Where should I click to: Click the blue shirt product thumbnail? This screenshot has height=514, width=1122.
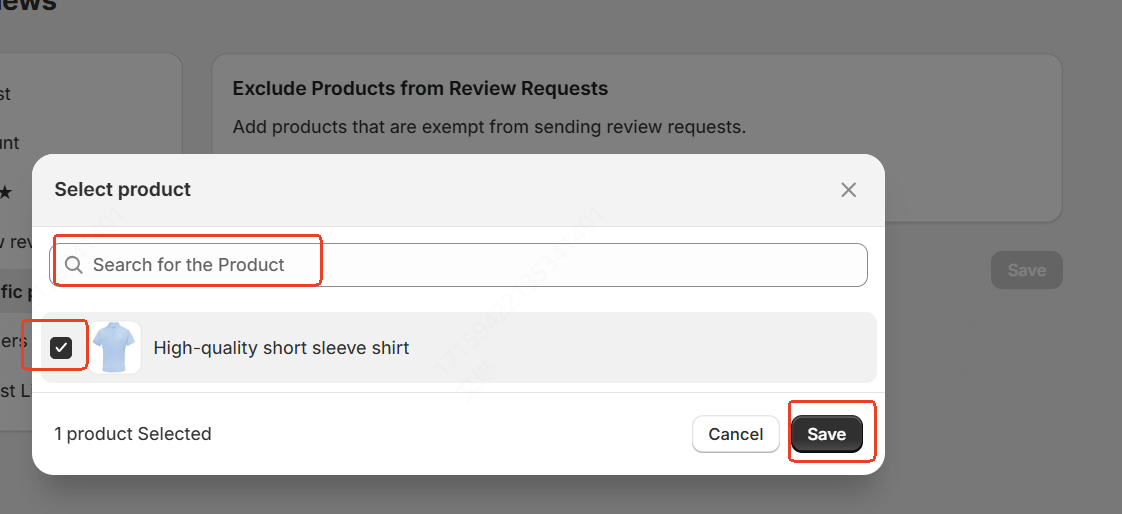(x=115, y=348)
